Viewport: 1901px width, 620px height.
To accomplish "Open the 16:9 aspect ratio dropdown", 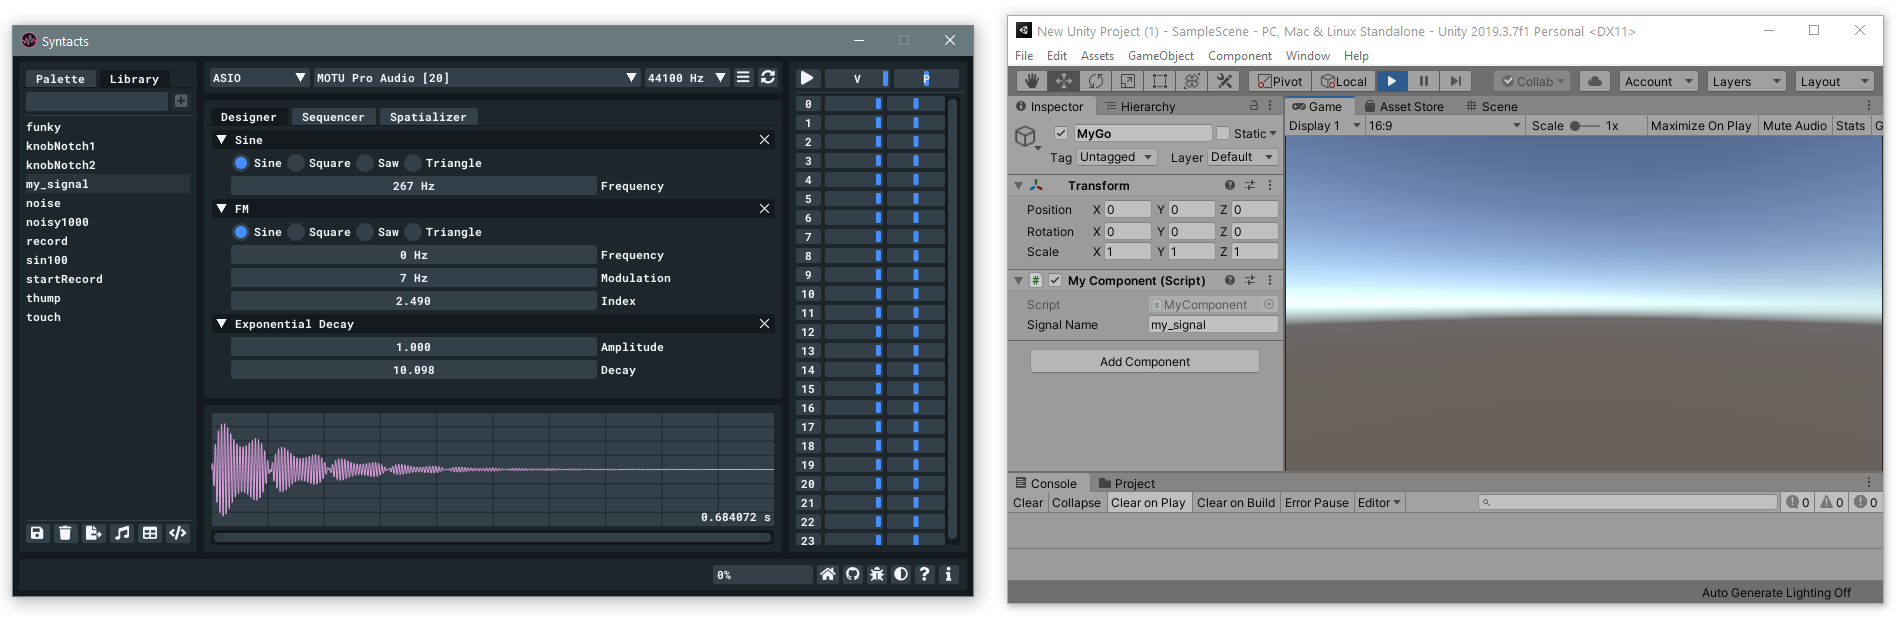I will click(x=1445, y=125).
